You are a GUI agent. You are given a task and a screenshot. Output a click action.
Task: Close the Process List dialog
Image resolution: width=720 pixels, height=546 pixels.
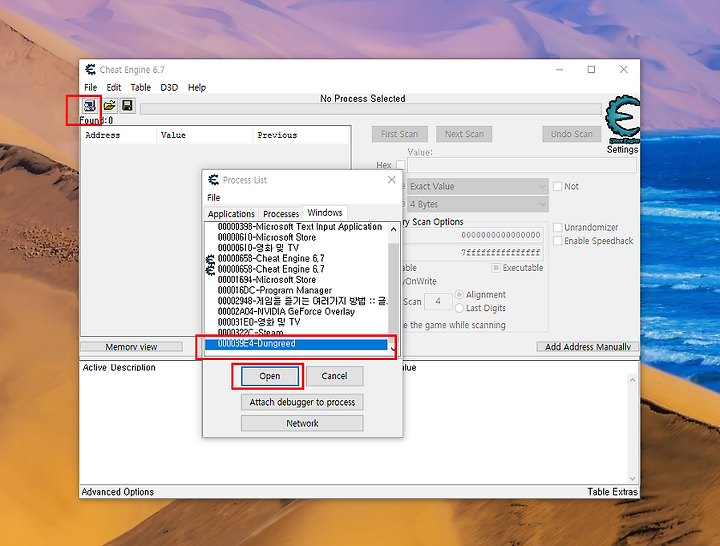coord(391,180)
